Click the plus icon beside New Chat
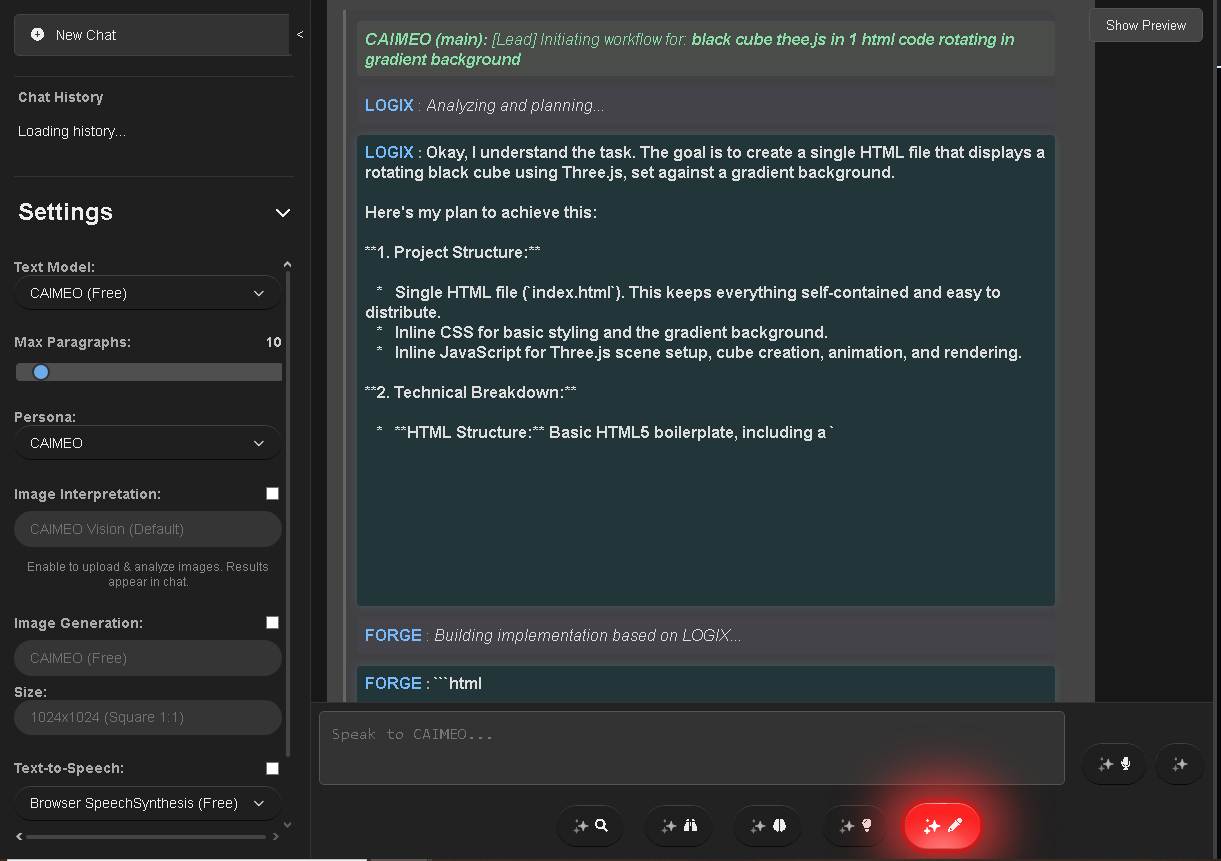Screen dimensions: 1221x861 click(38, 34)
